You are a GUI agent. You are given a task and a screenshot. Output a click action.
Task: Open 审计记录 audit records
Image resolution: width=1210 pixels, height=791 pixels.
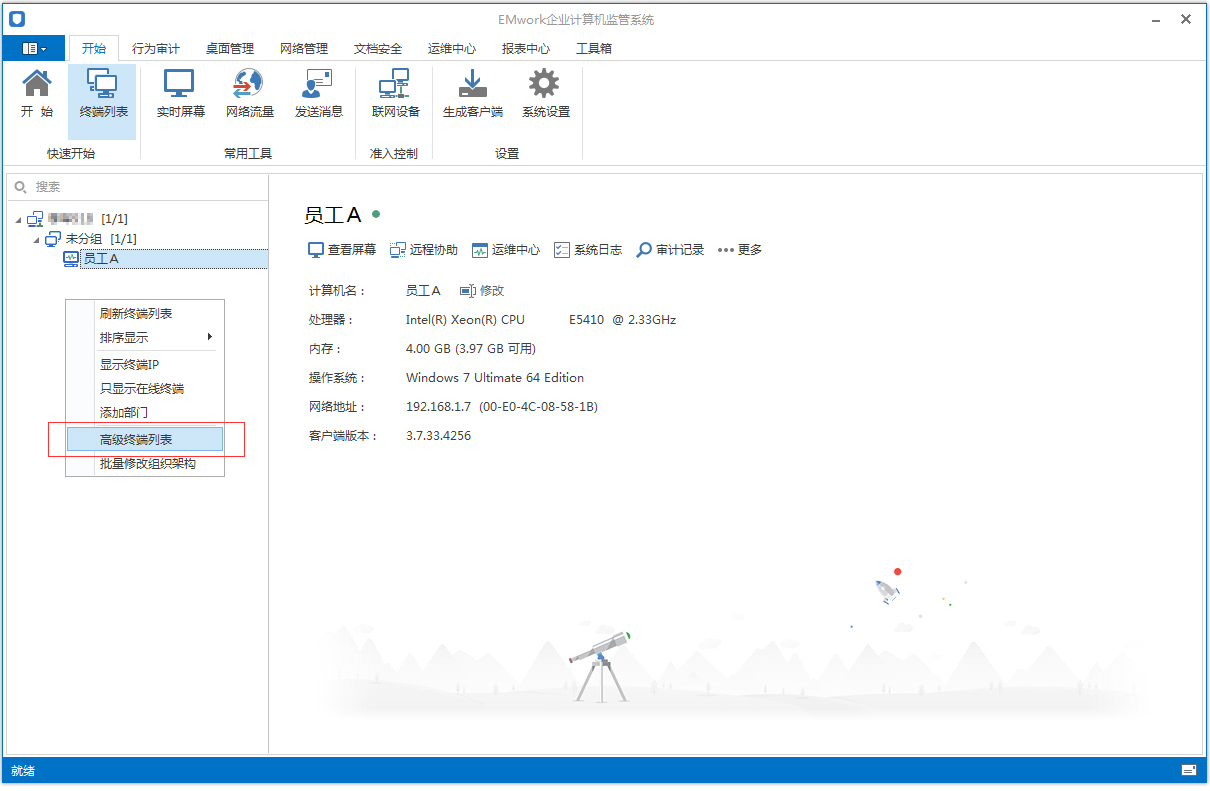pyautogui.click(x=670, y=250)
